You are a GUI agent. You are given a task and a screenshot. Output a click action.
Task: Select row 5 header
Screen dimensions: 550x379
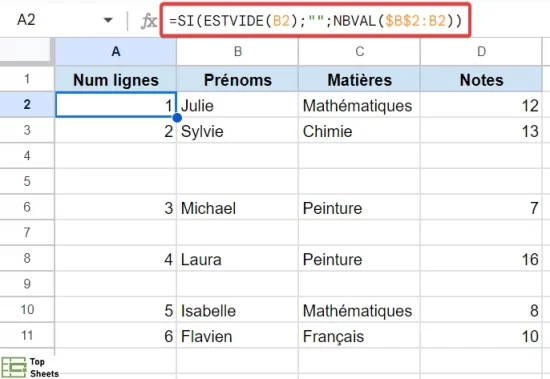point(27,181)
